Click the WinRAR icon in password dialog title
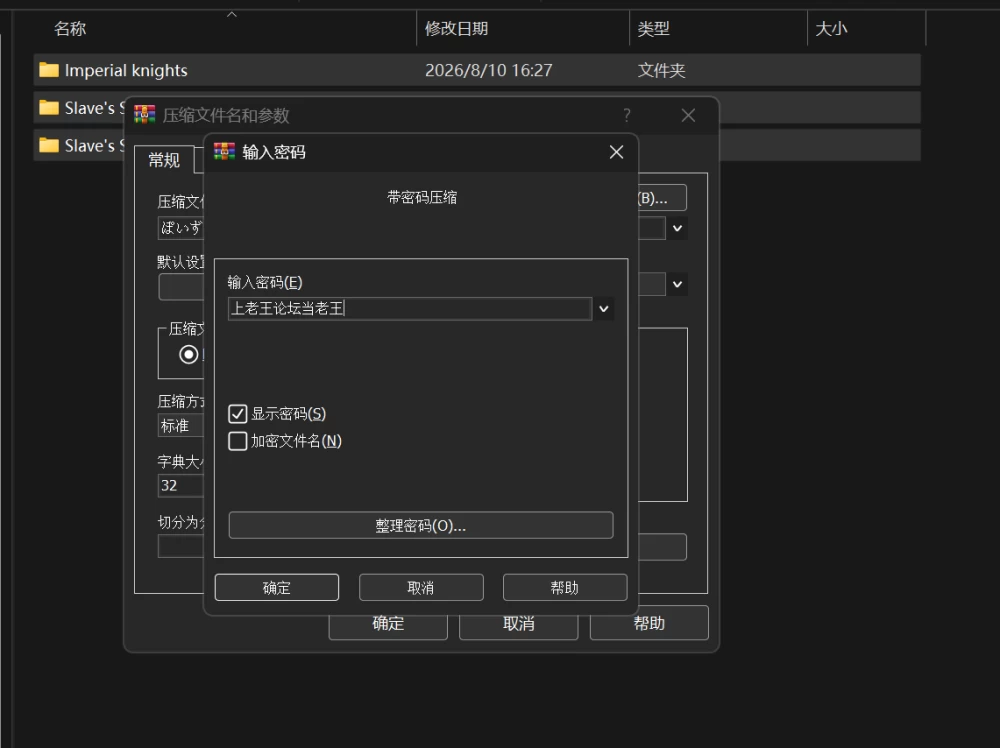 224,152
